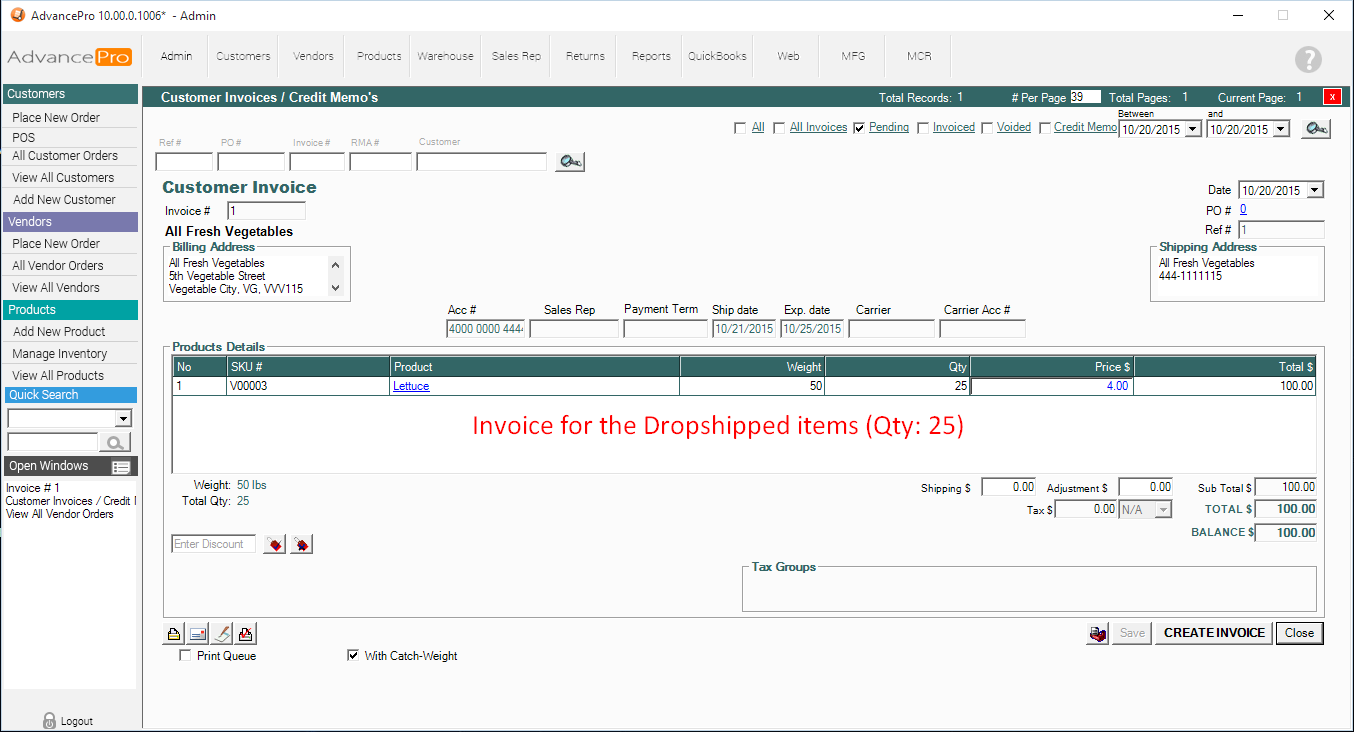The image size is (1354, 732).
Task: Open the Warehouse menu
Action: point(445,56)
